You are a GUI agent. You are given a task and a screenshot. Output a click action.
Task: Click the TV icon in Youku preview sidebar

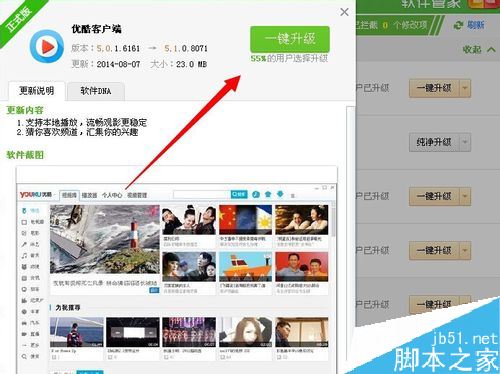tap(24, 222)
